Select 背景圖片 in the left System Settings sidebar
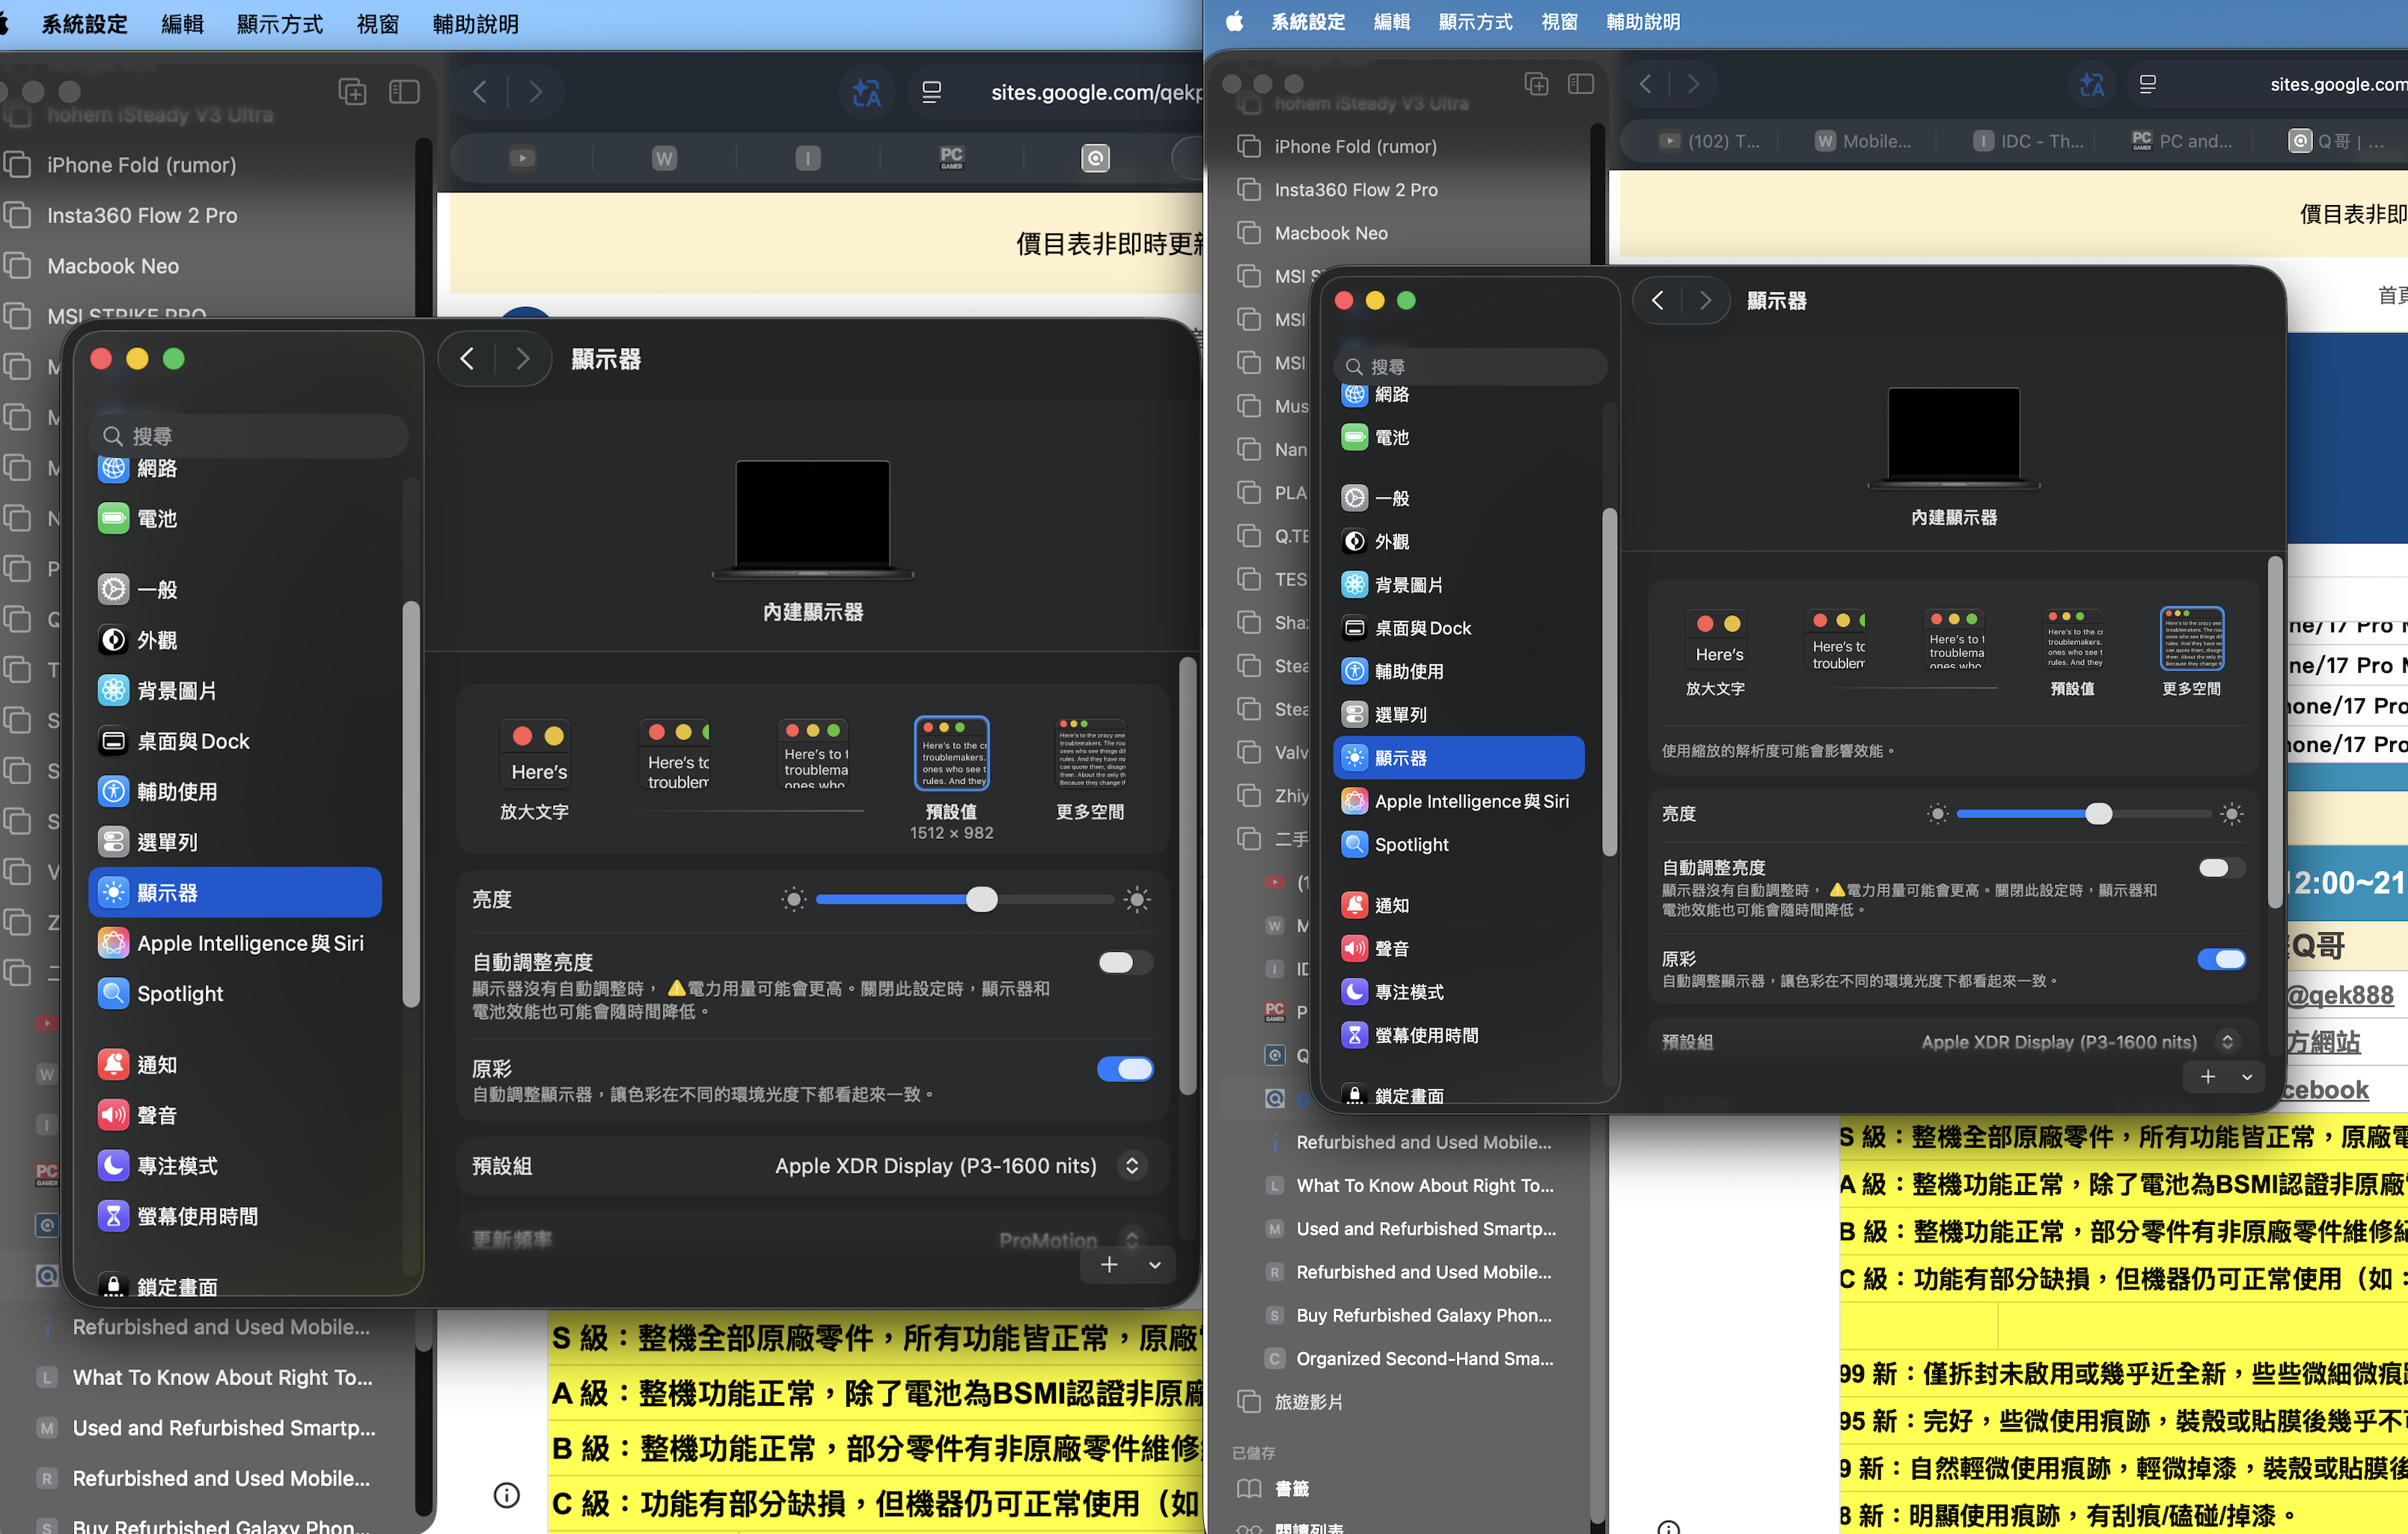The width and height of the screenshot is (2408, 1534). click(176, 690)
